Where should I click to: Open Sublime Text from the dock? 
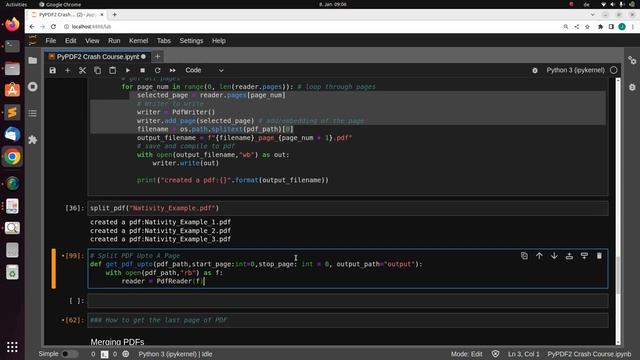click(x=12, y=112)
